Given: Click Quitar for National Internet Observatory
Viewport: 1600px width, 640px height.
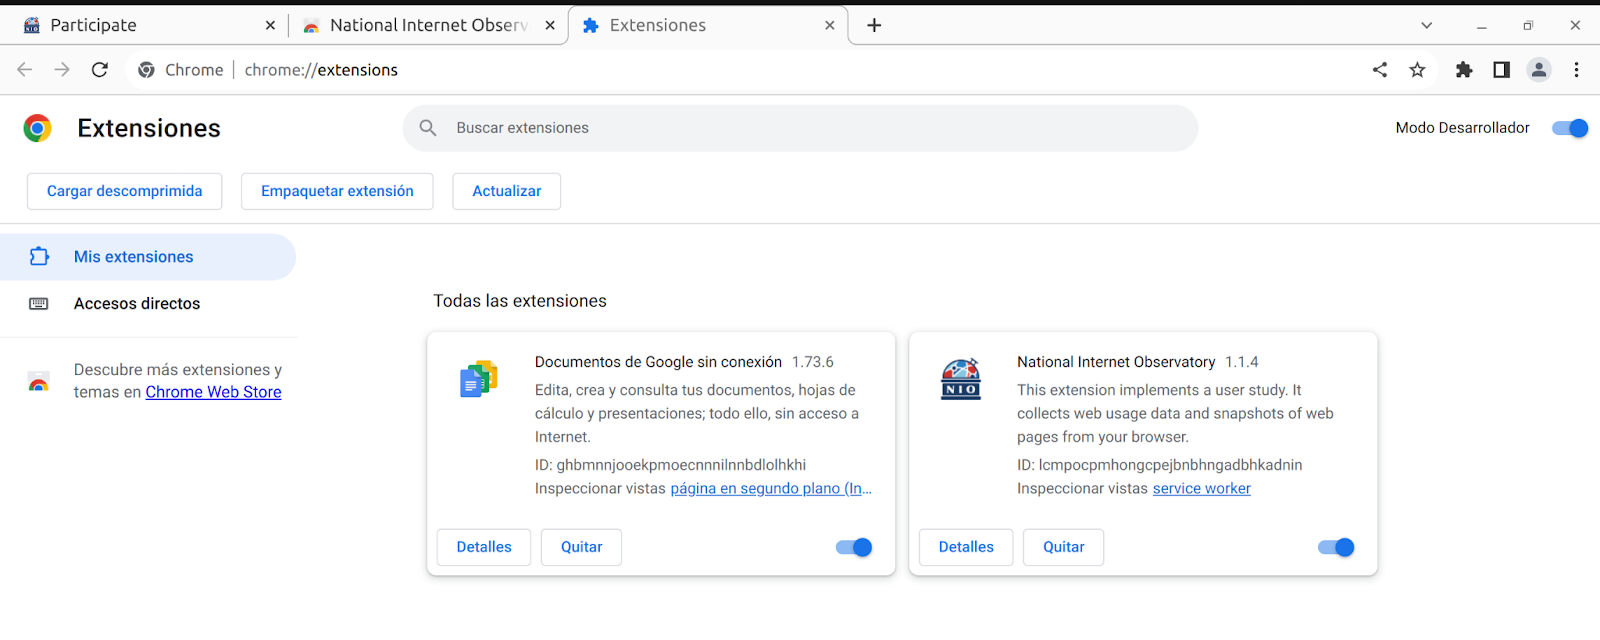Looking at the screenshot, I should click(1063, 547).
